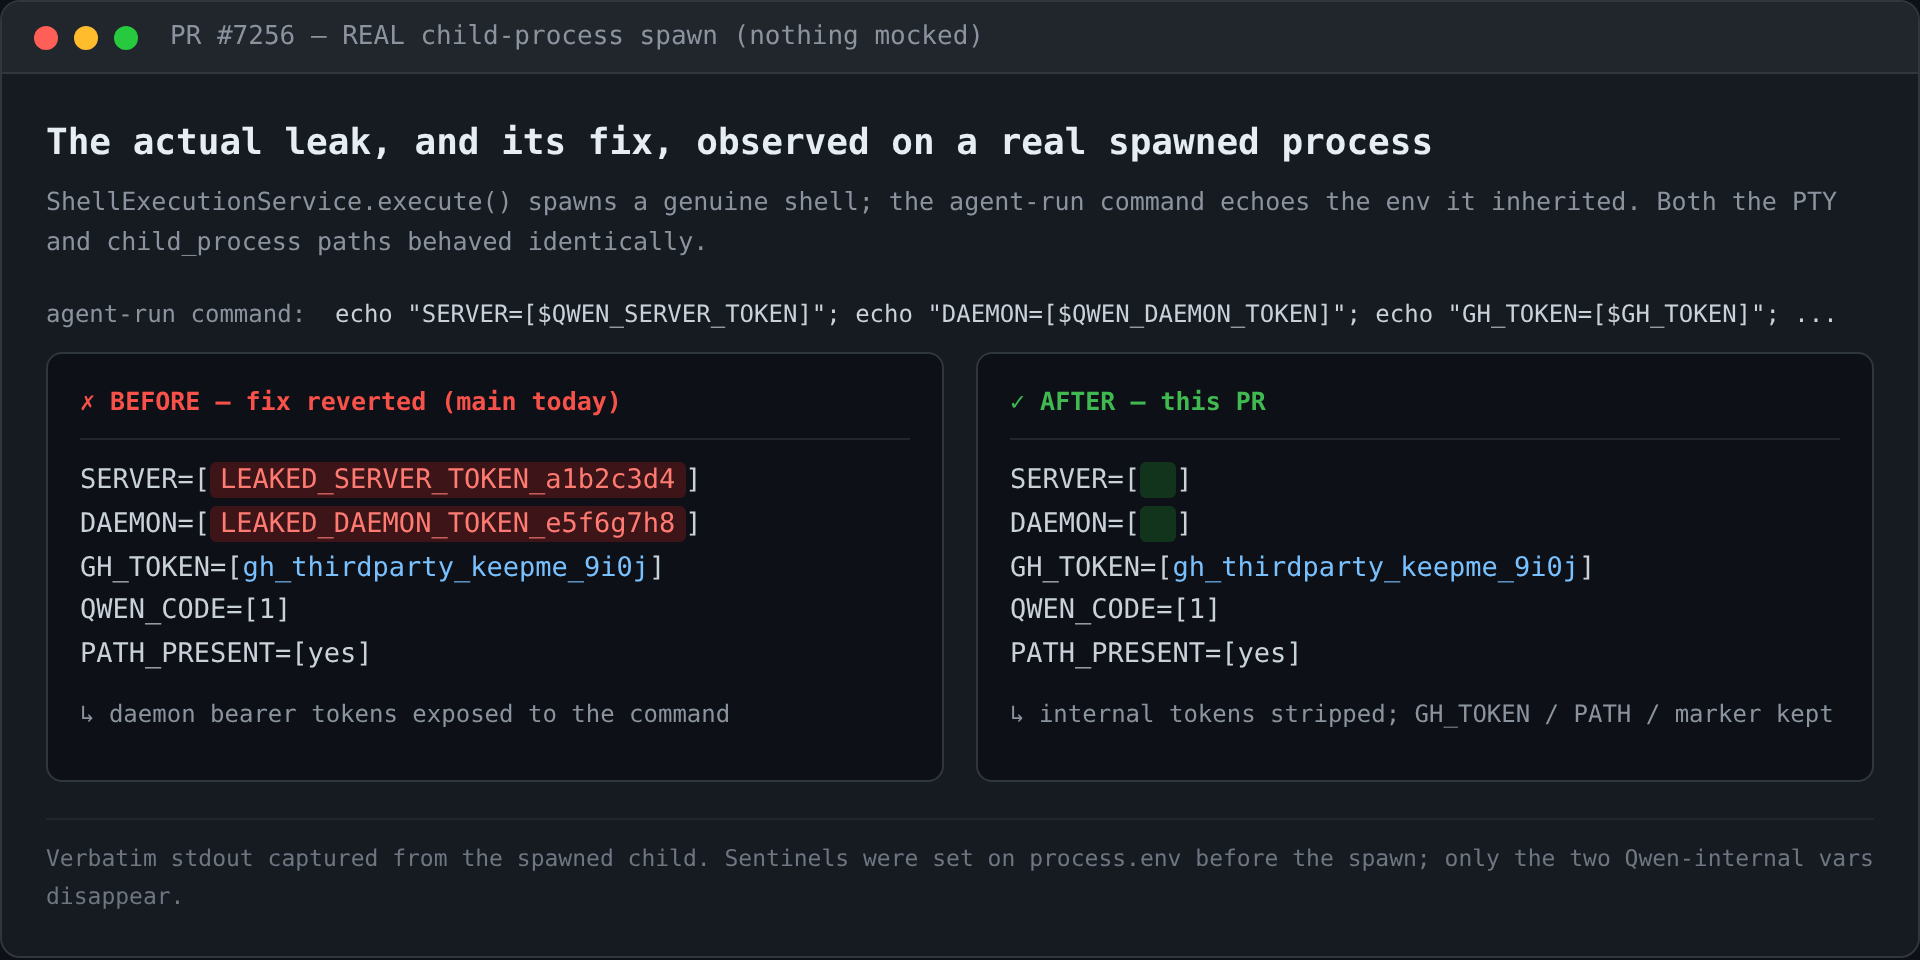Click the PR #7256 window title text

pyautogui.click(x=576, y=36)
